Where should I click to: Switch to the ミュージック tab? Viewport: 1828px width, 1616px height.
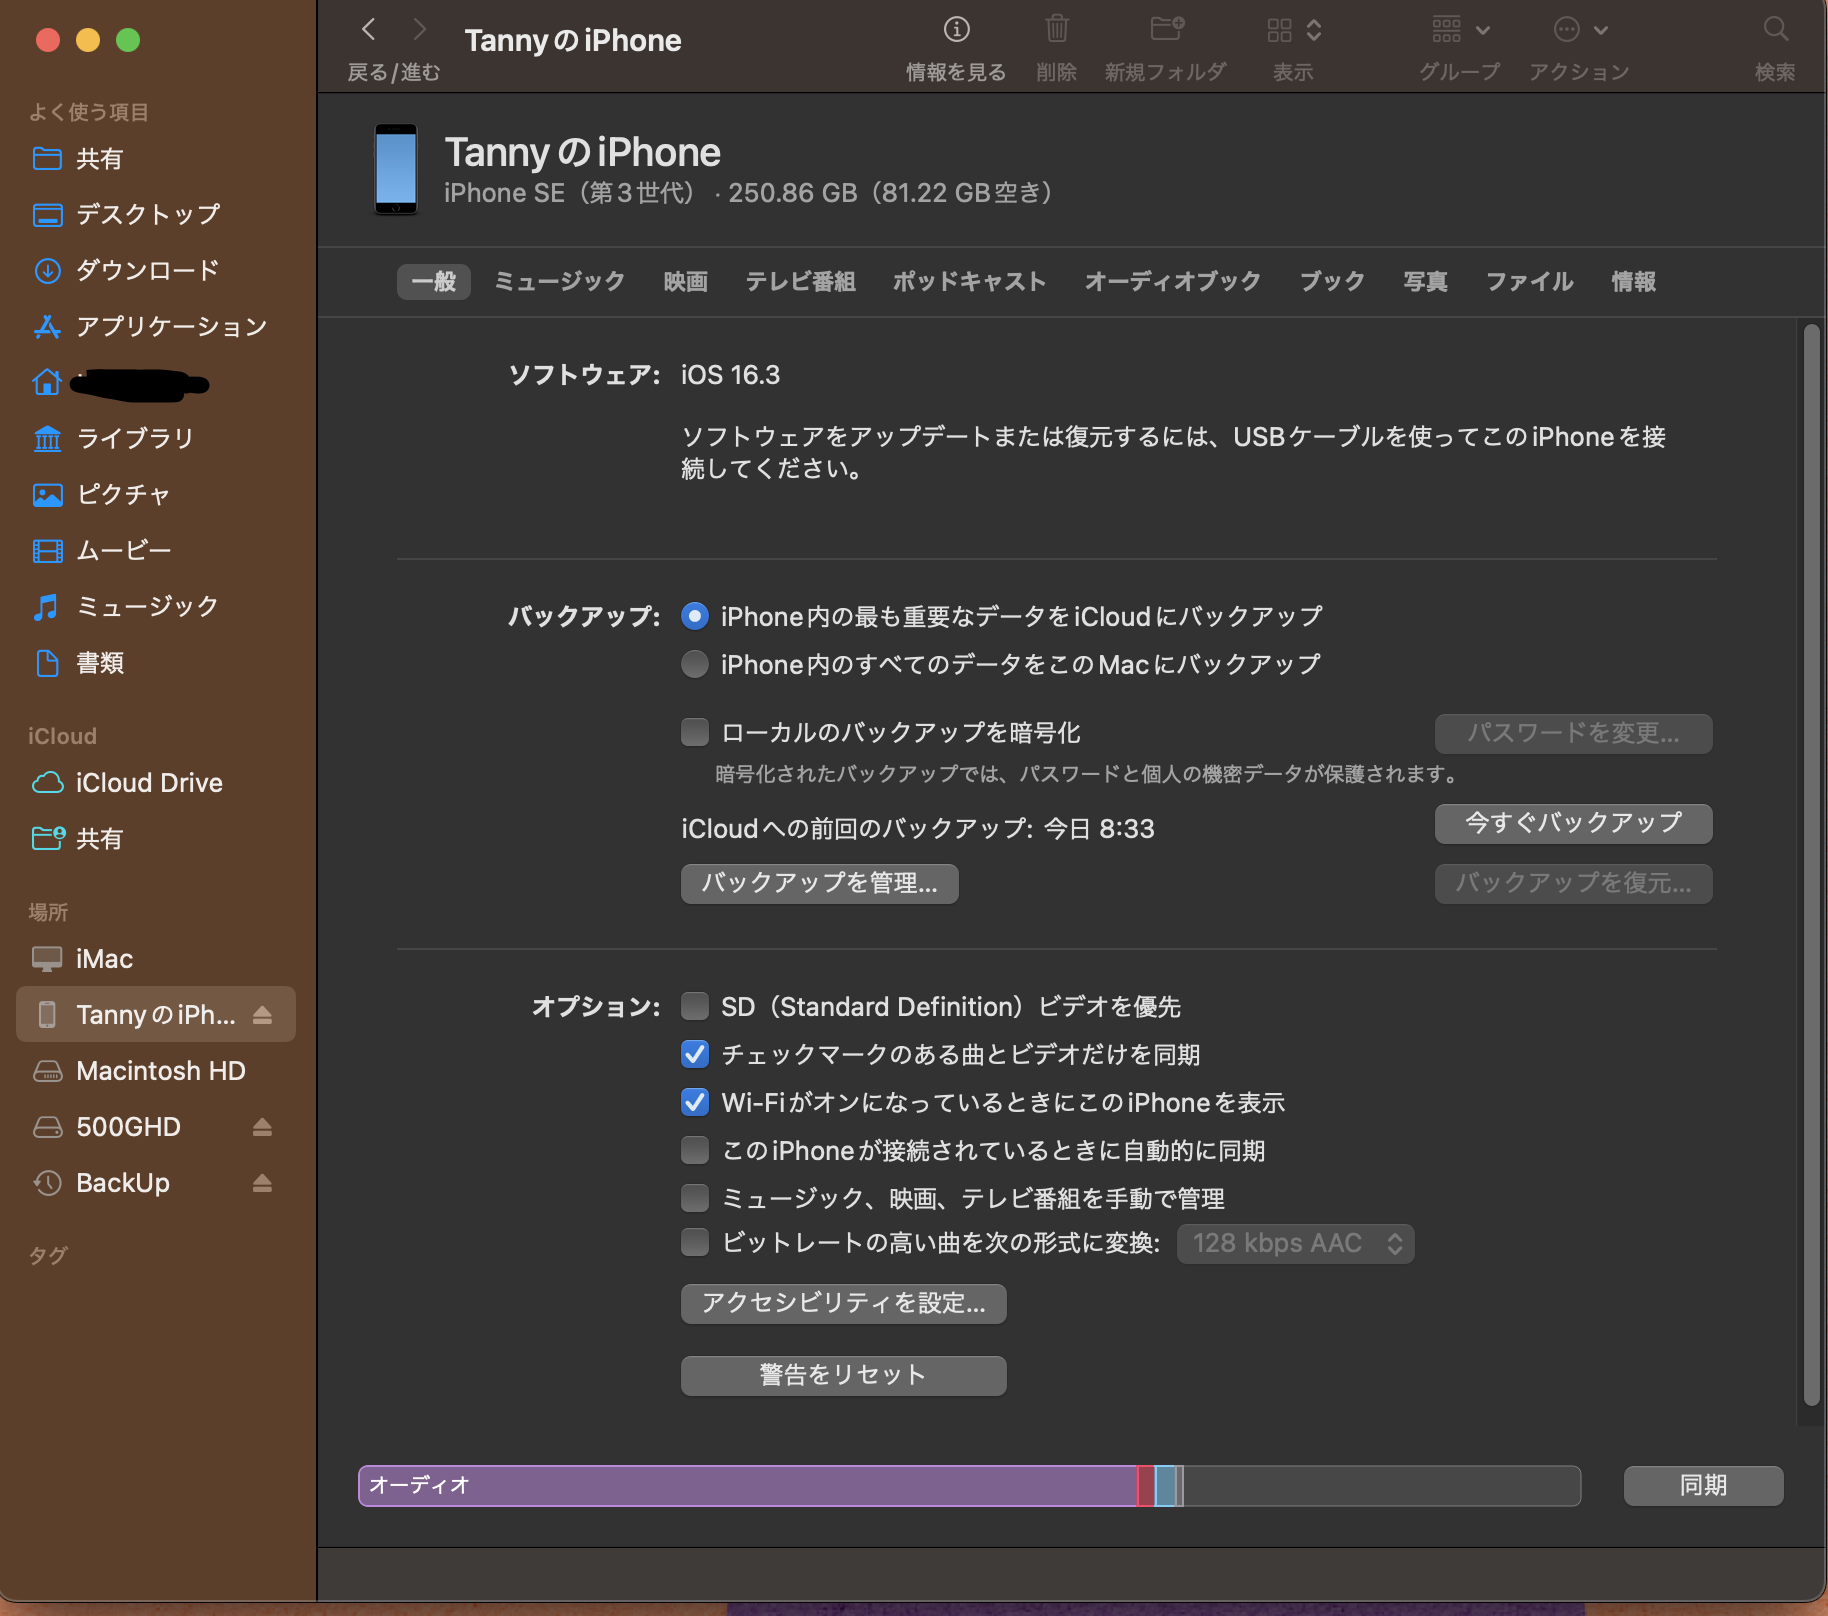pos(560,282)
